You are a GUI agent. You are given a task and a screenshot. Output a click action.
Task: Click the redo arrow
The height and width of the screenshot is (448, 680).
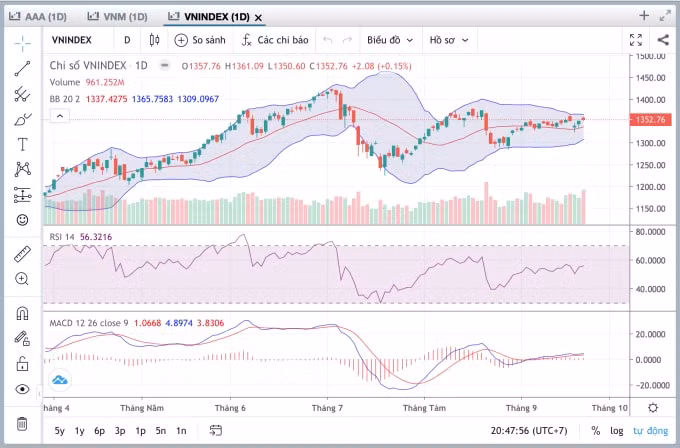pyautogui.click(x=347, y=40)
